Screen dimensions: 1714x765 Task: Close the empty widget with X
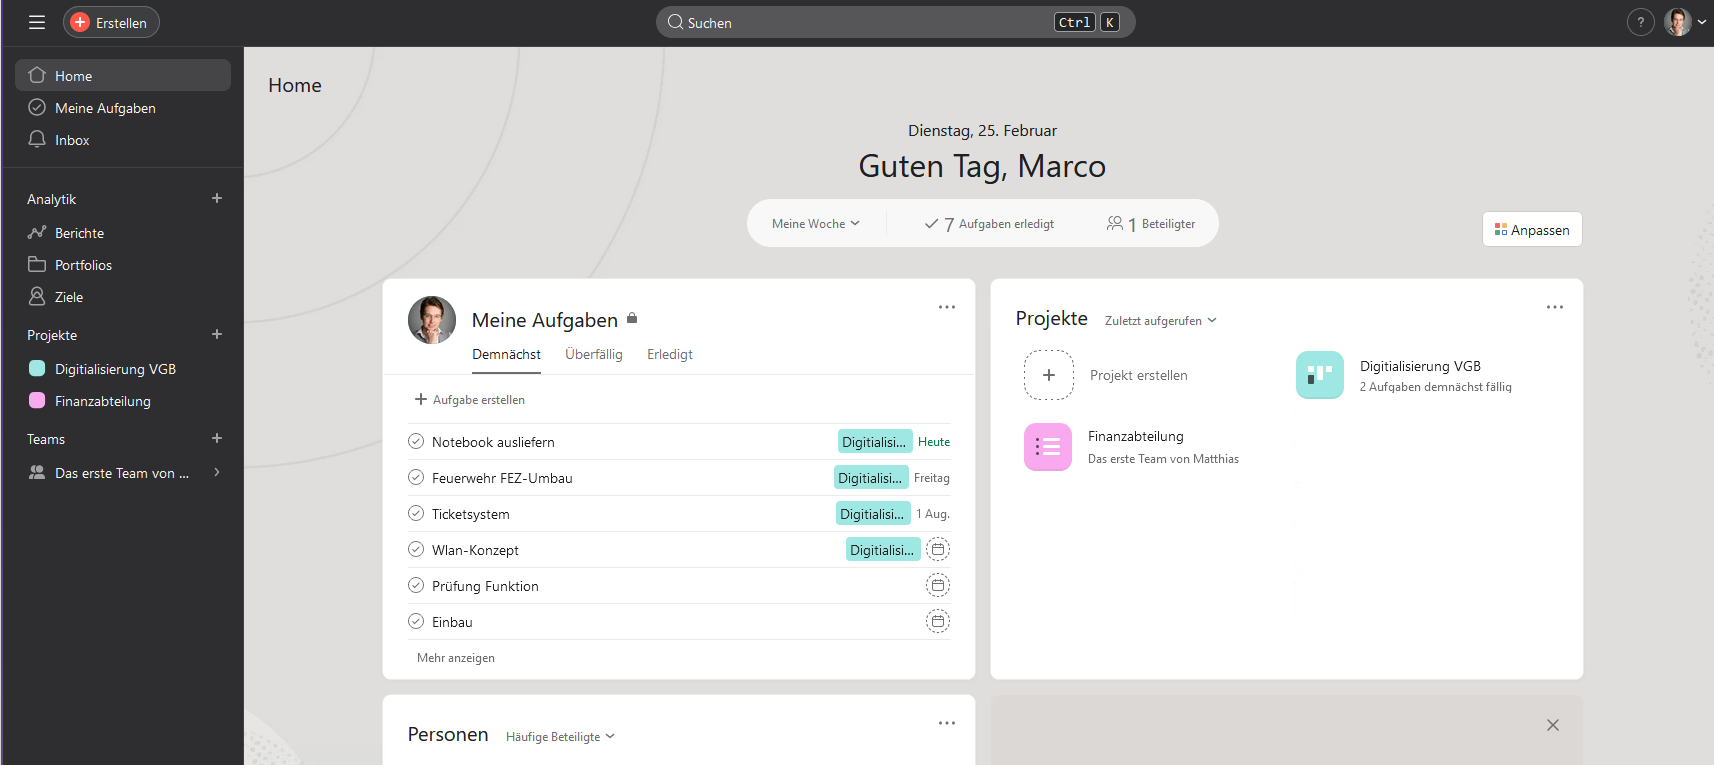pos(1553,725)
